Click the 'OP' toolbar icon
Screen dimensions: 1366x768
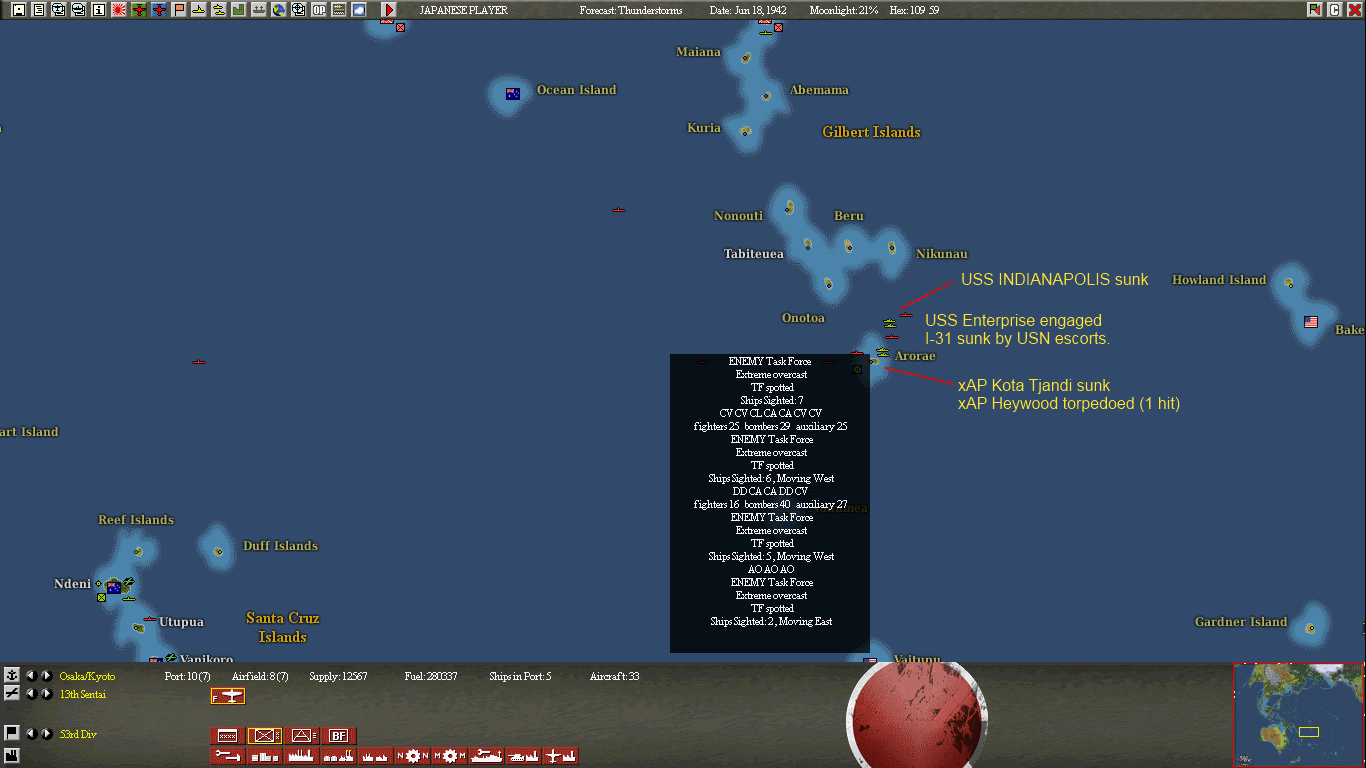[x=319, y=10]
